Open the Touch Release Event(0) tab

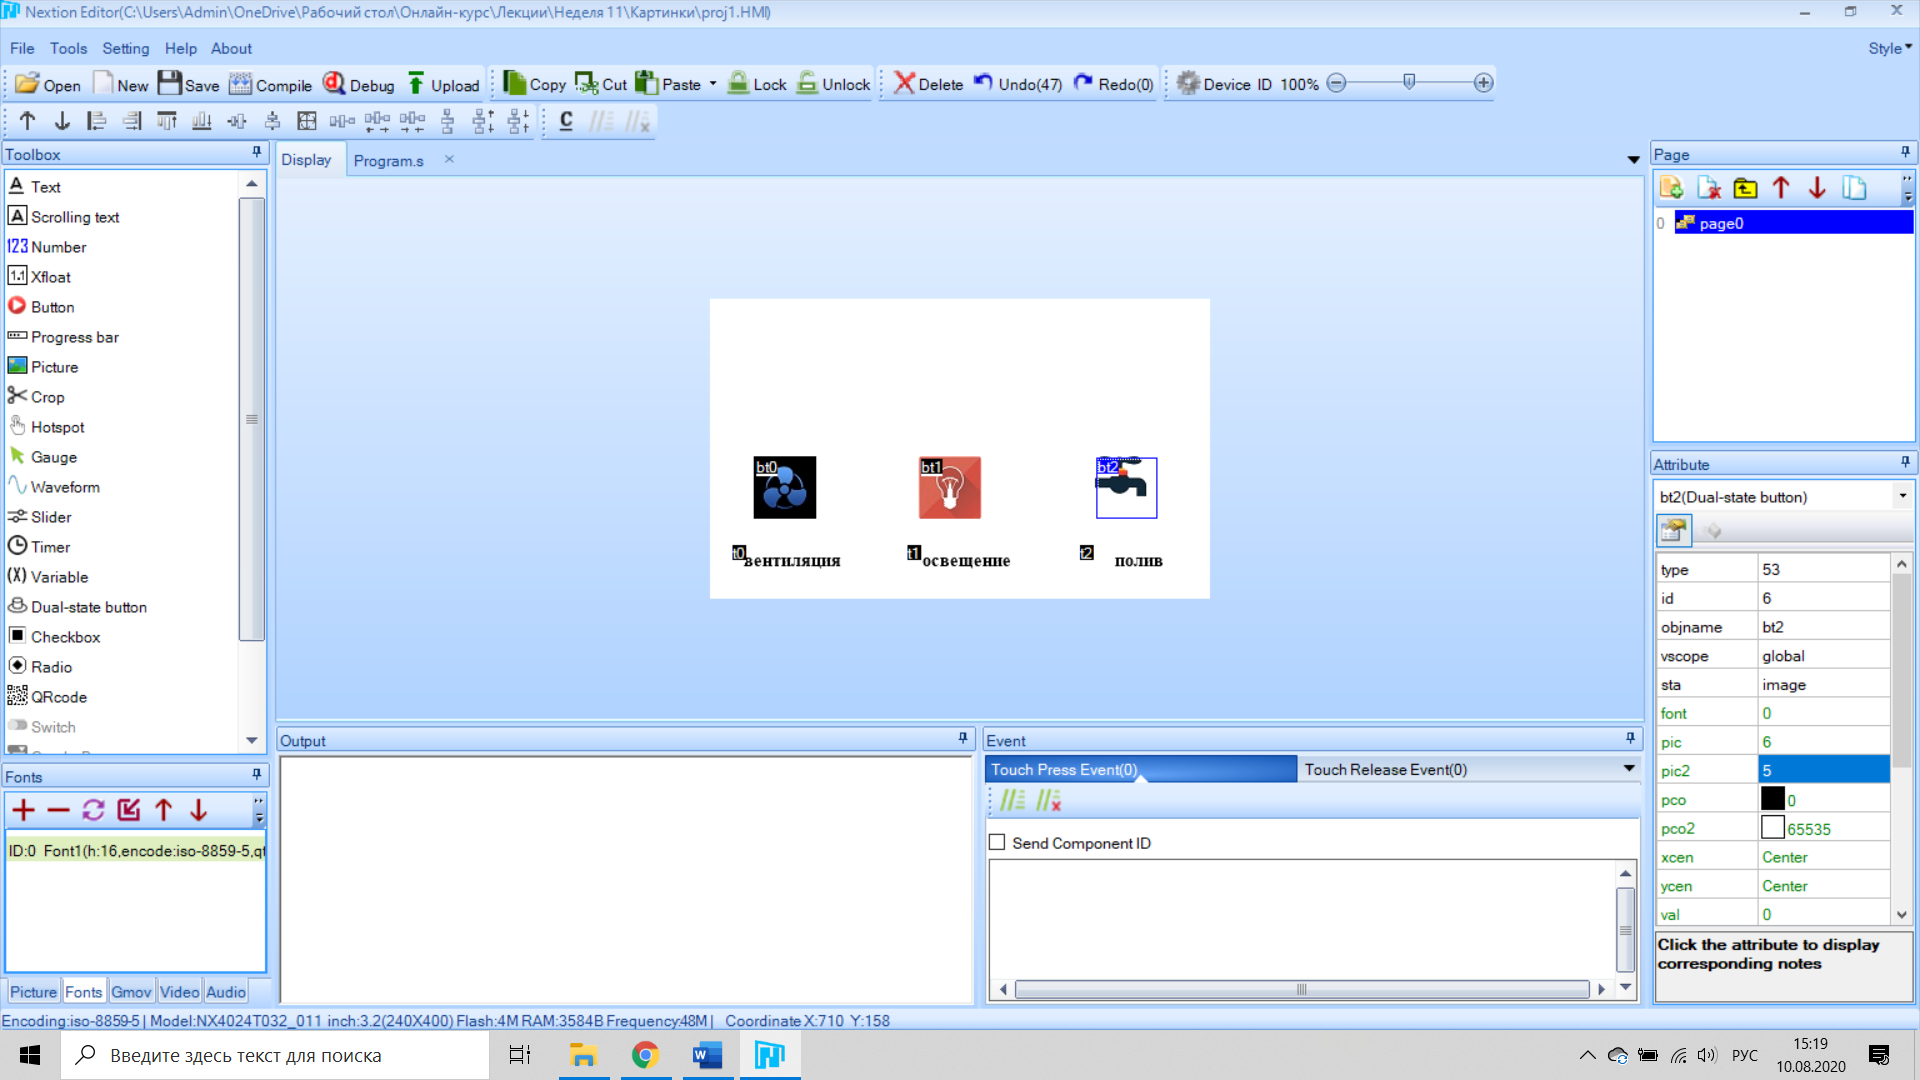[1385, 769]
